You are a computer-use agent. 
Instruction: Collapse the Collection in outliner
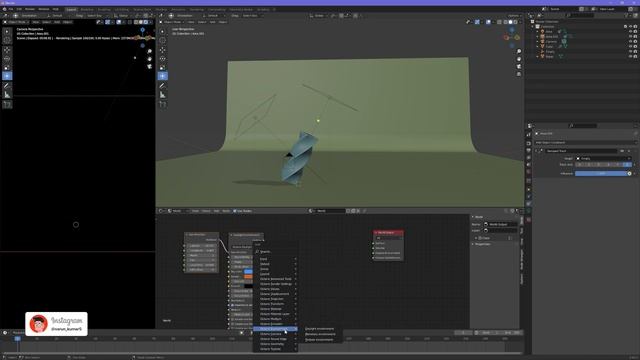click(x=533, y=27)
